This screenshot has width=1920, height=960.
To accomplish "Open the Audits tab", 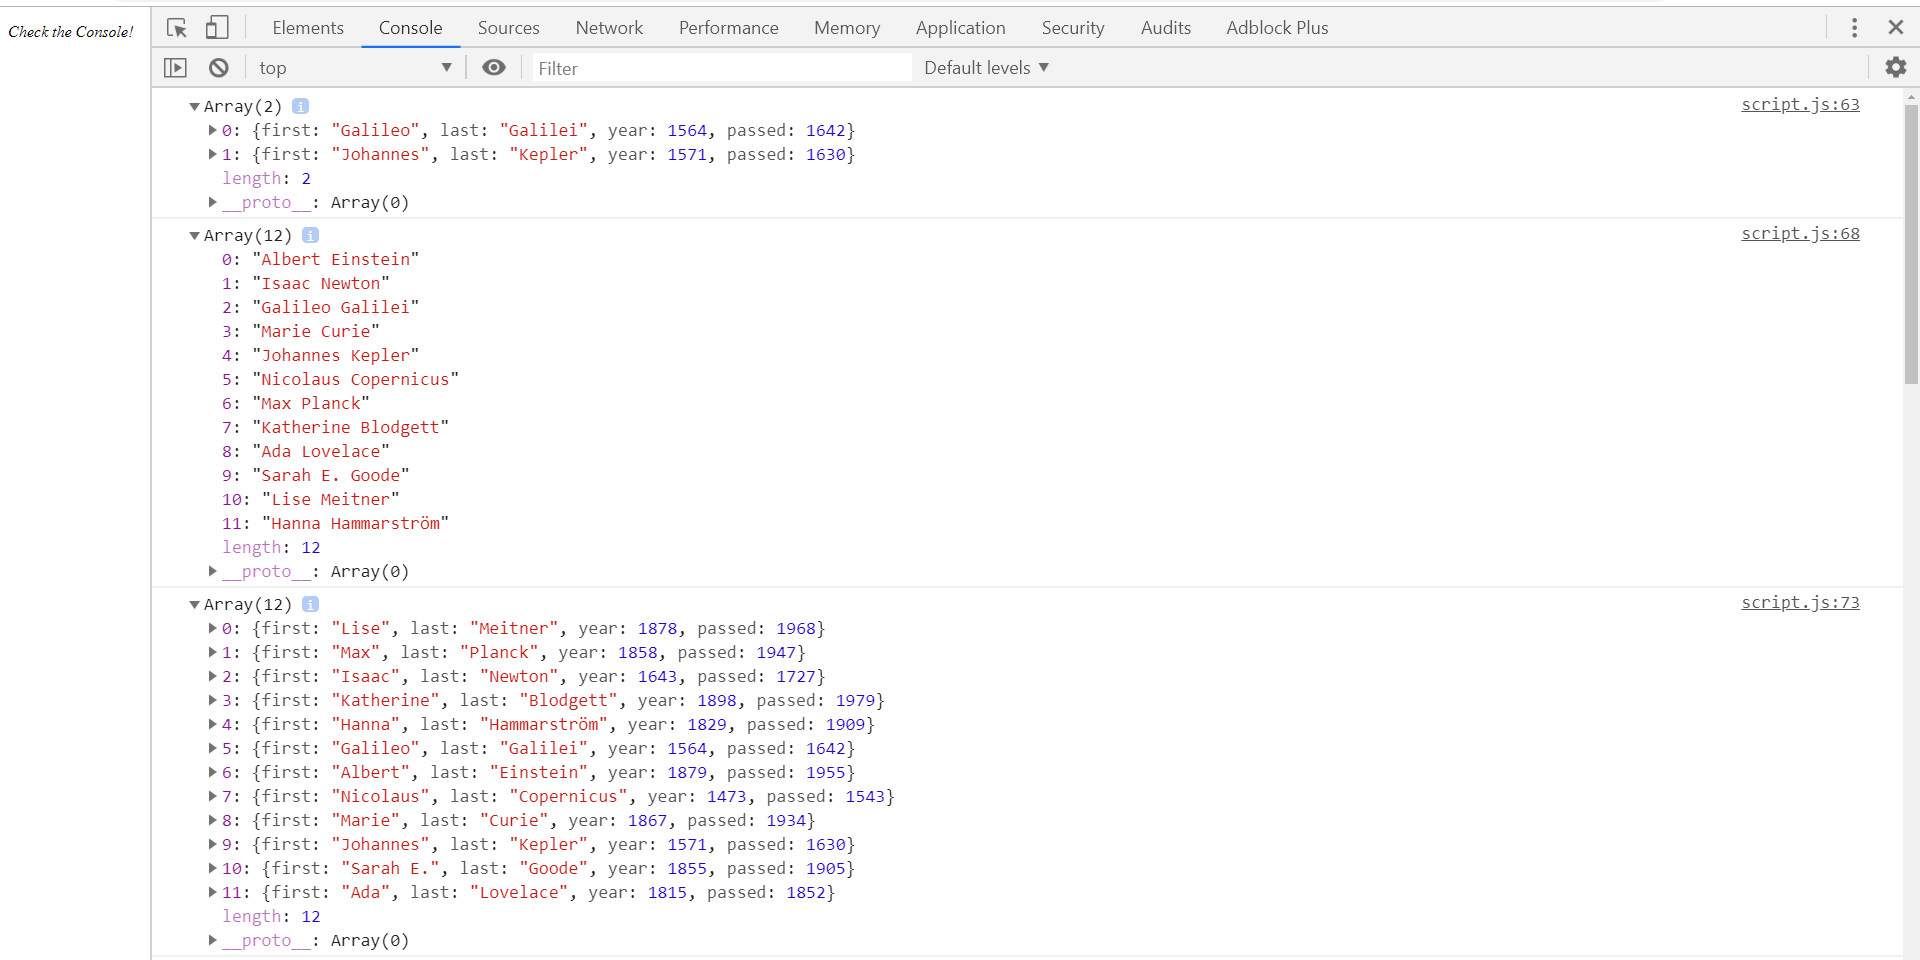I will pos(1165,28).
